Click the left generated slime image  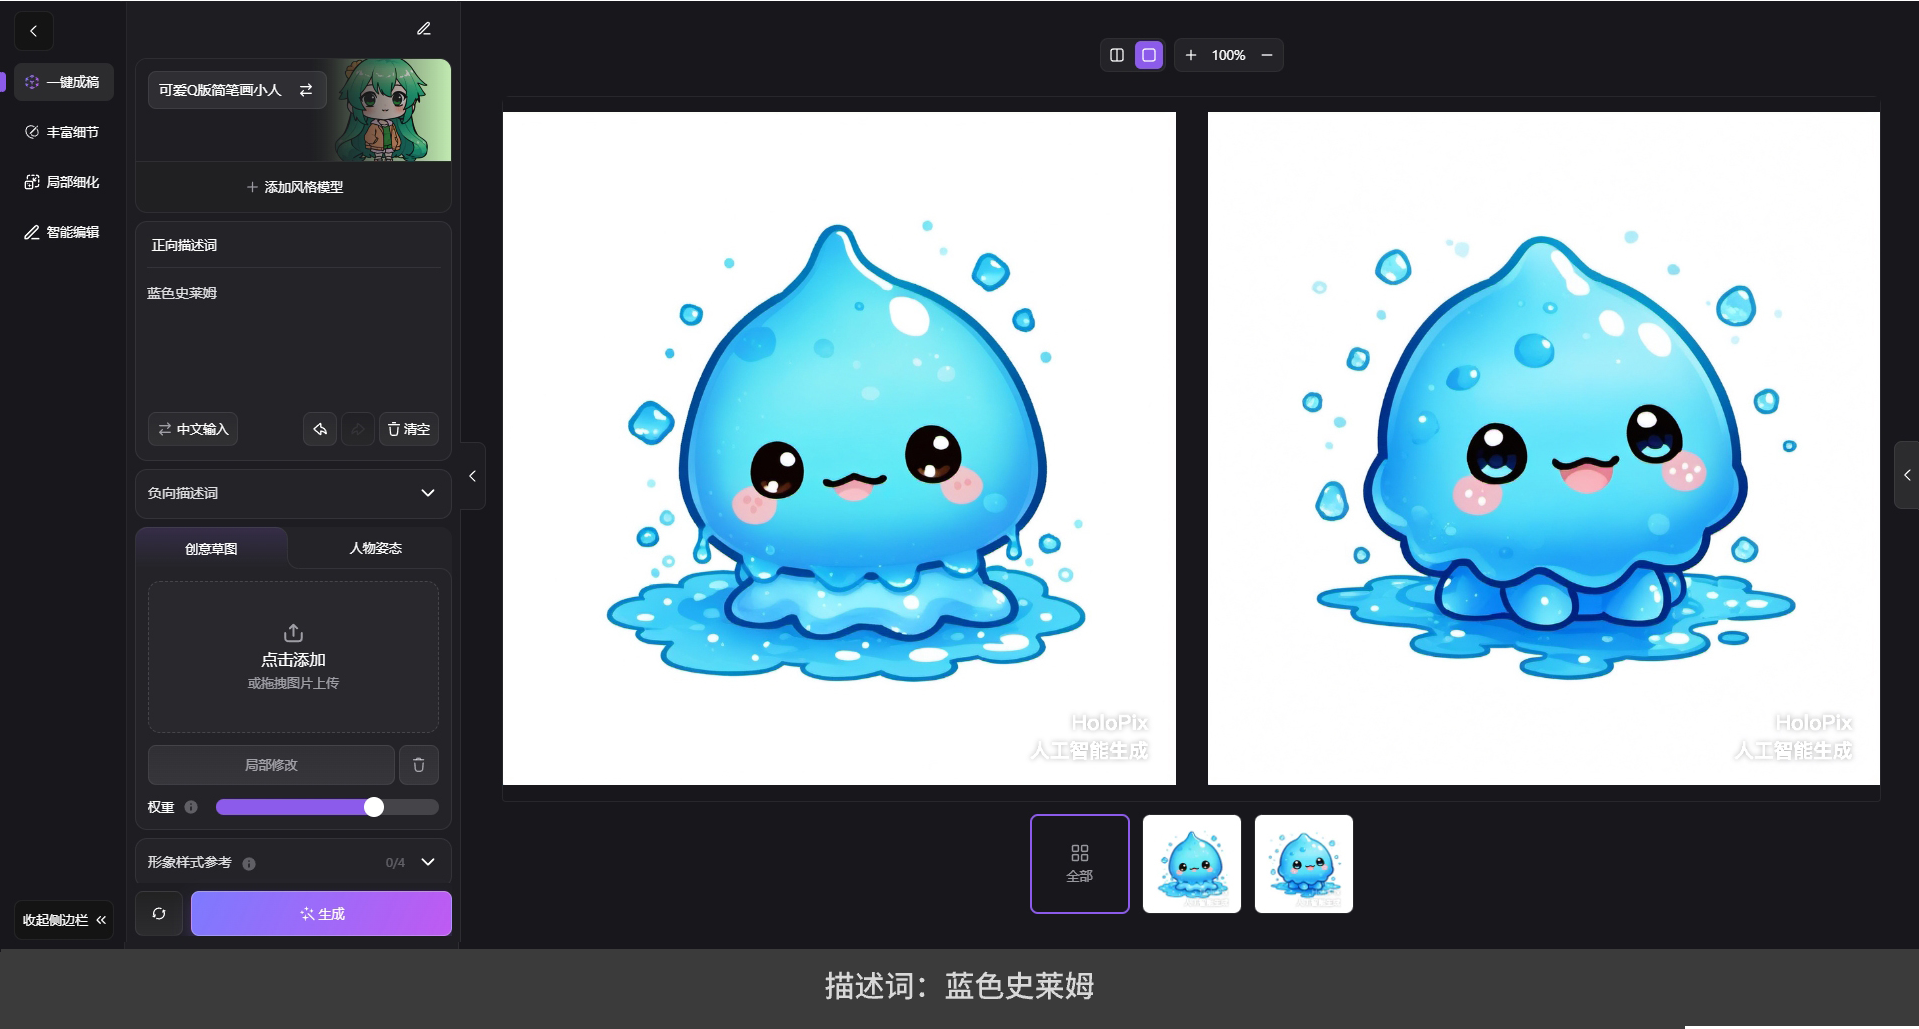point(839,448)
